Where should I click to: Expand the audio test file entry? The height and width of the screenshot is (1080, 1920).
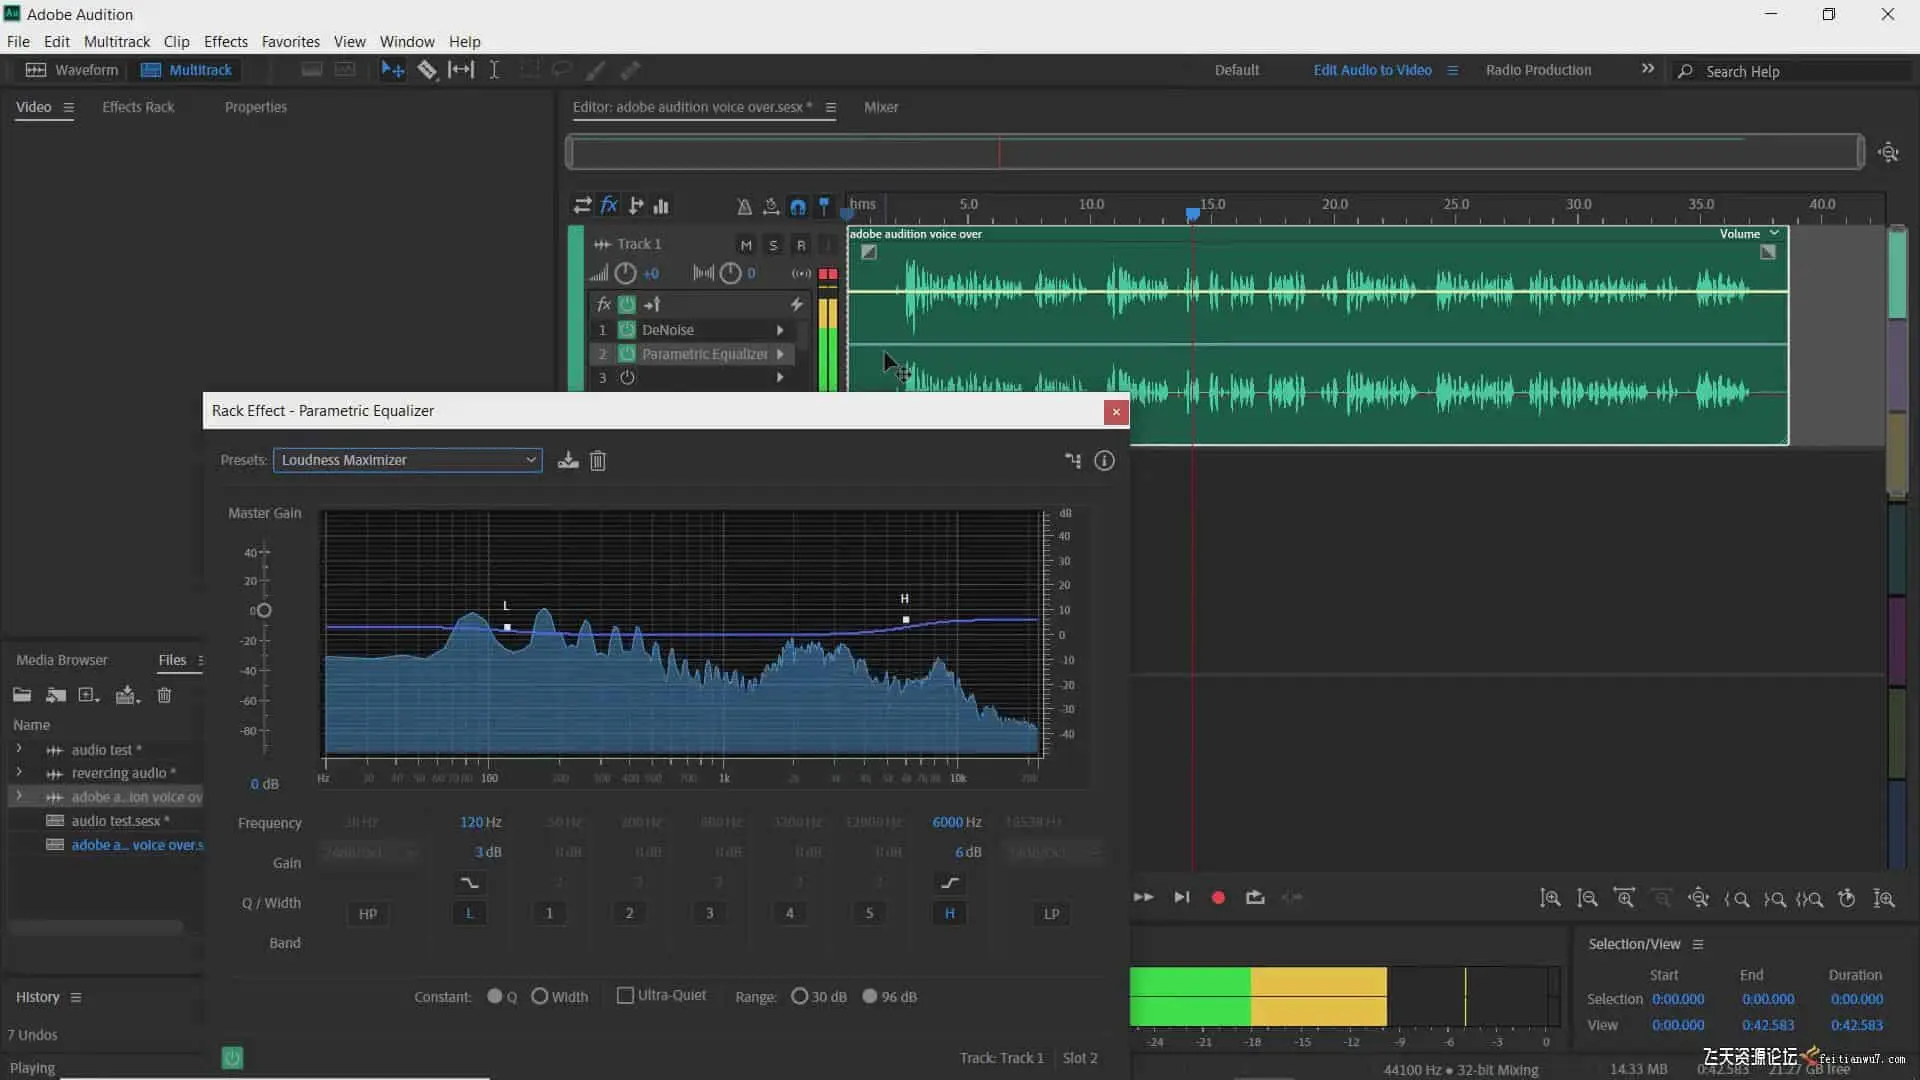[18, 749]
